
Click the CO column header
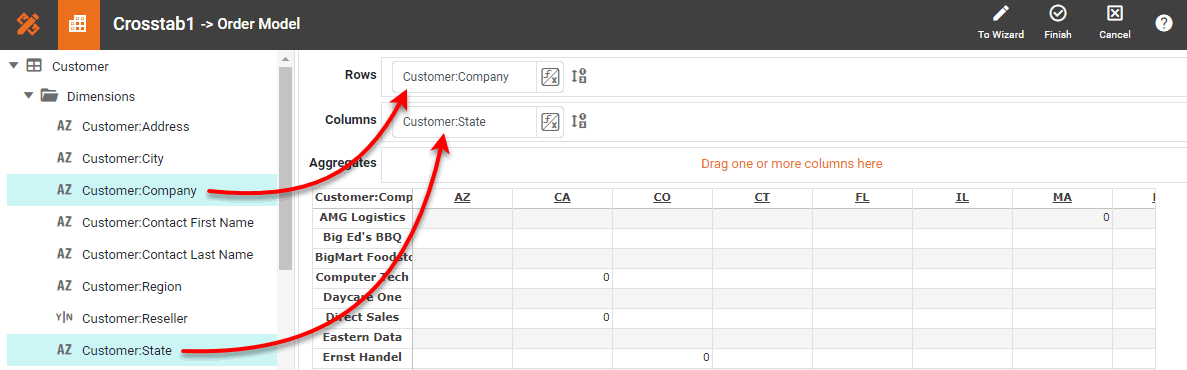(x=662, y=197)
